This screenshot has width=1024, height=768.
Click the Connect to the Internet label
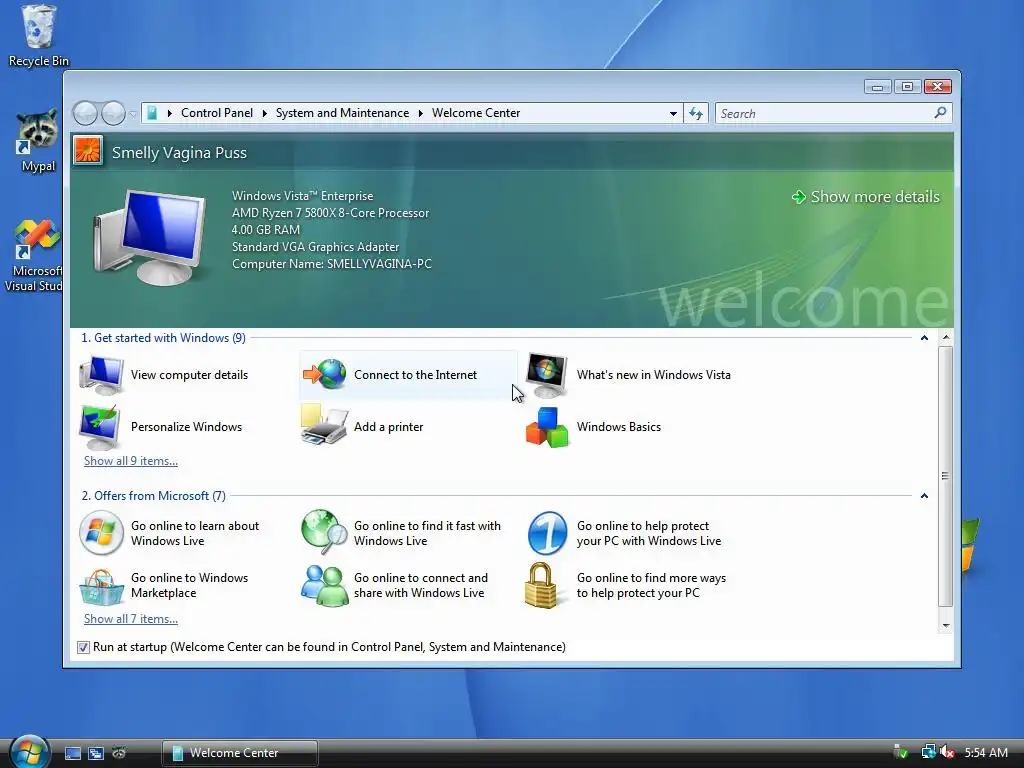[x=415, y=375]
